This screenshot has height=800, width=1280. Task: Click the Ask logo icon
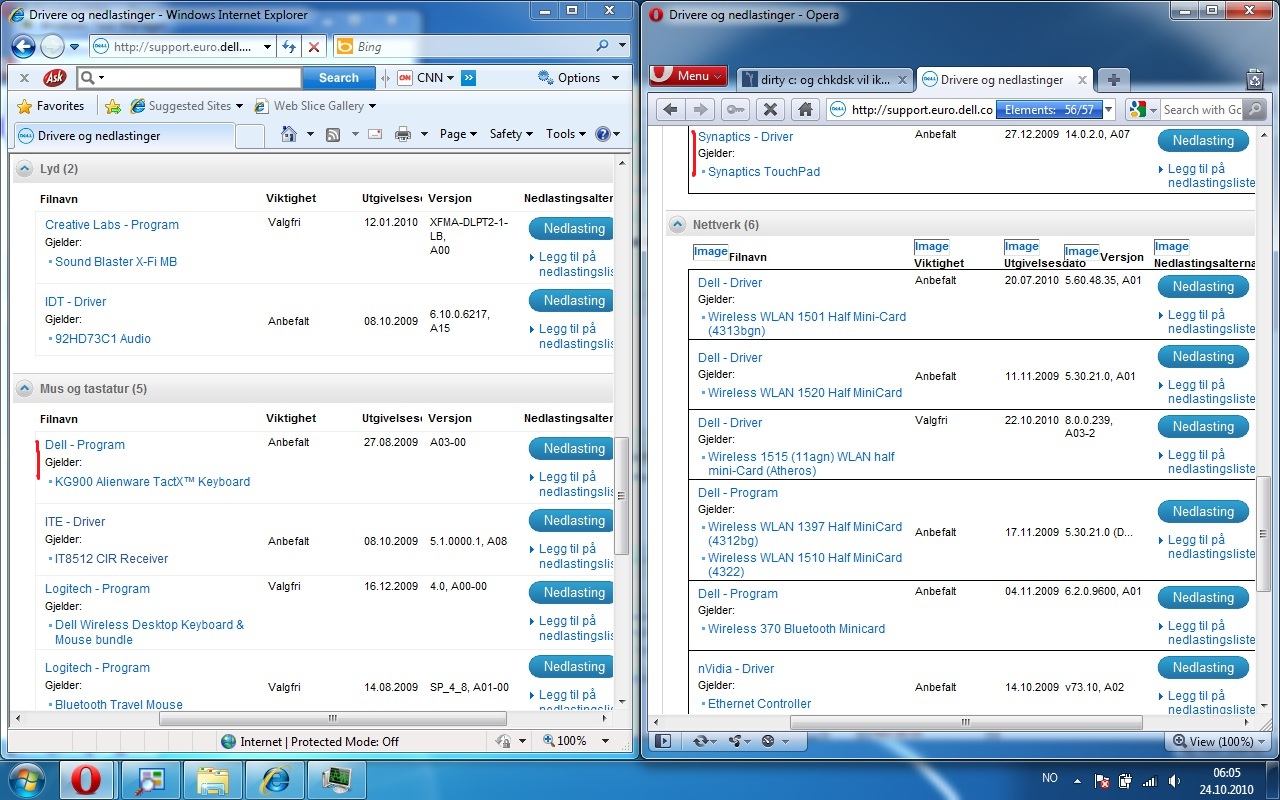[55, 78]
